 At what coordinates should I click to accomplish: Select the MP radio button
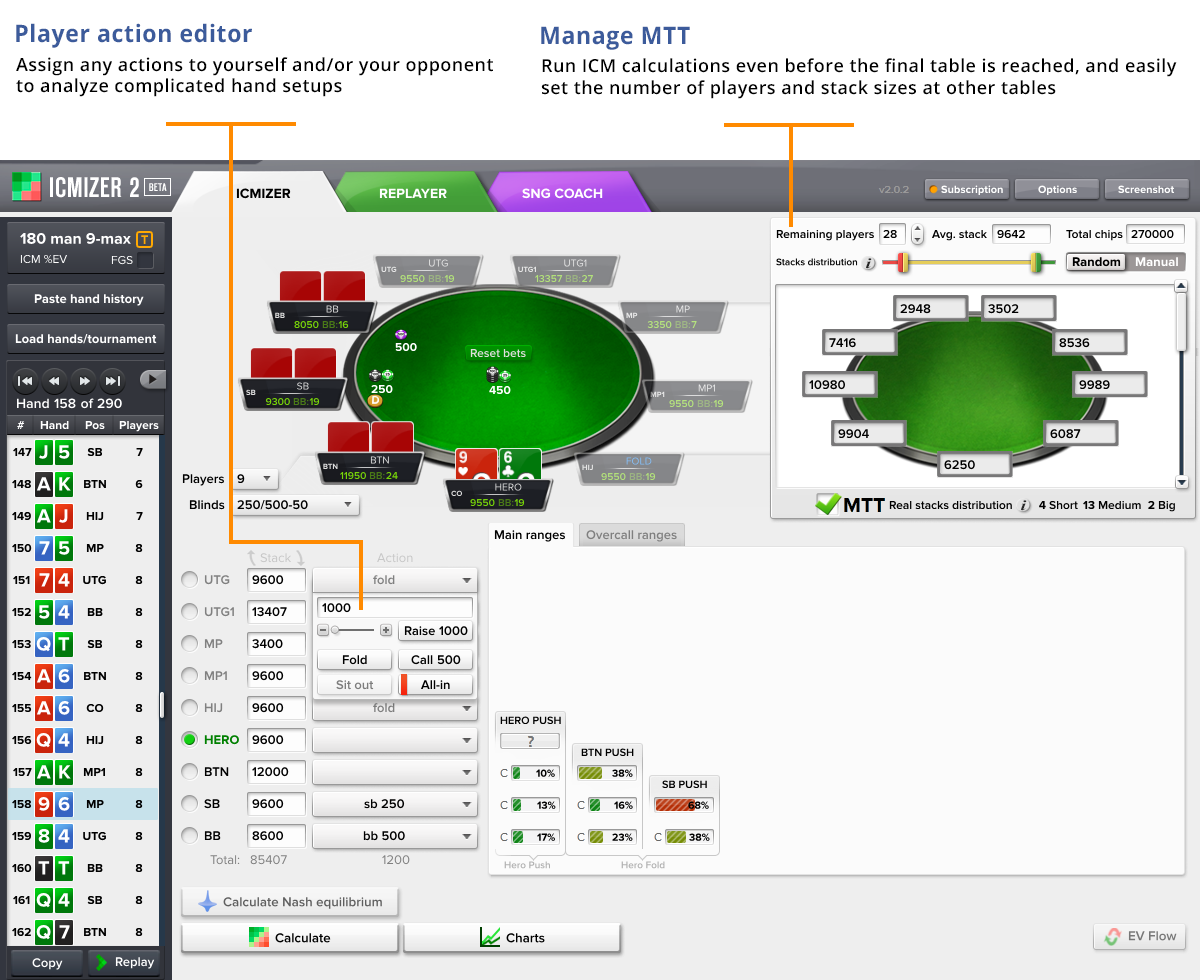189,643
